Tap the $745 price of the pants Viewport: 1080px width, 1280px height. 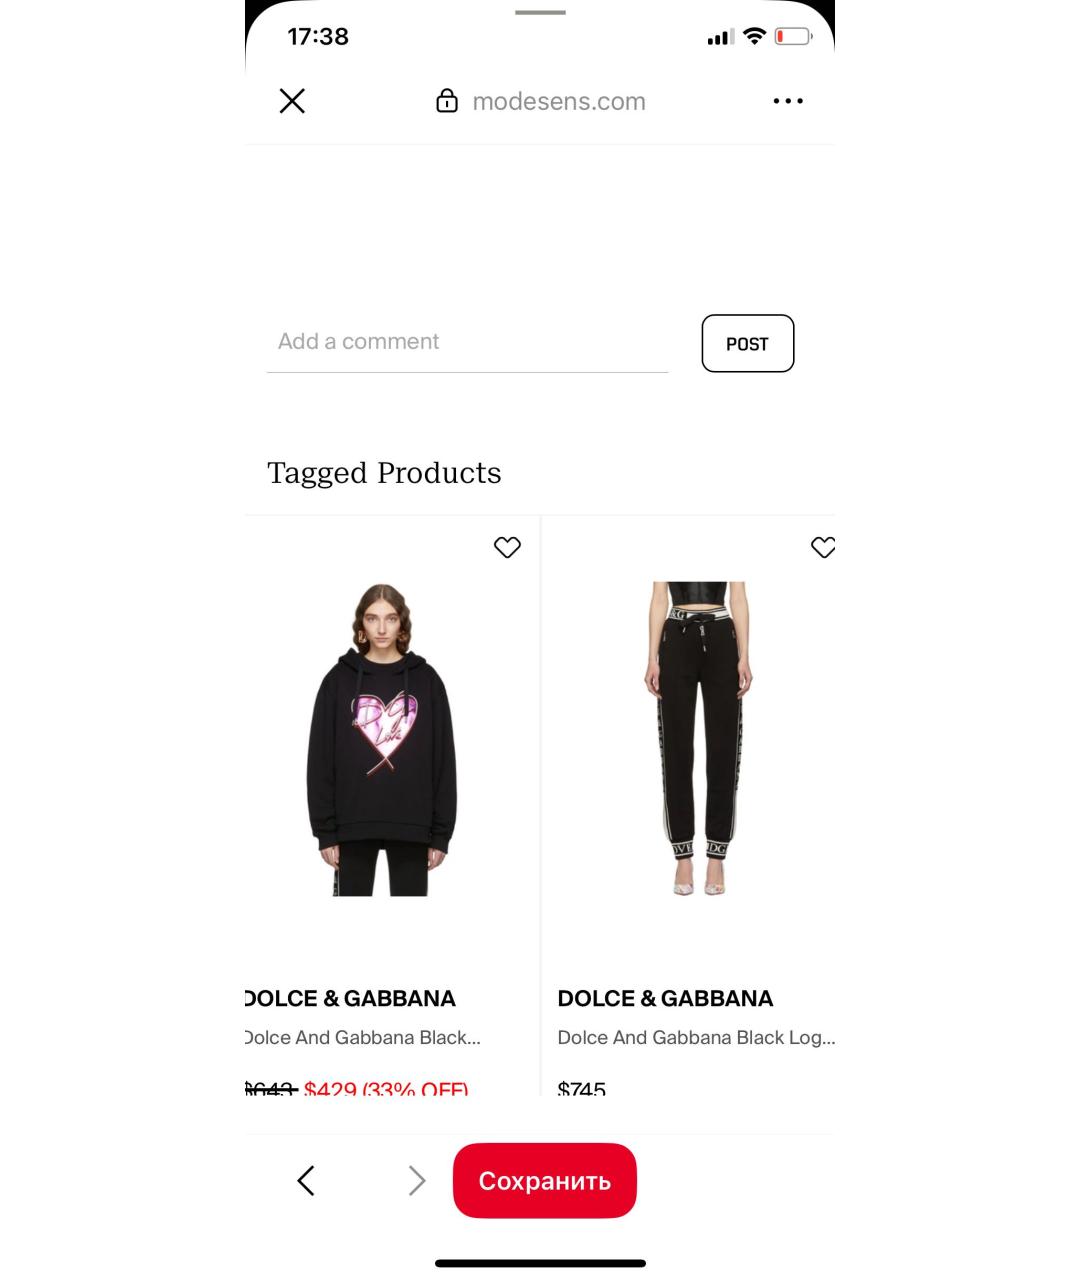(582, 1088)
